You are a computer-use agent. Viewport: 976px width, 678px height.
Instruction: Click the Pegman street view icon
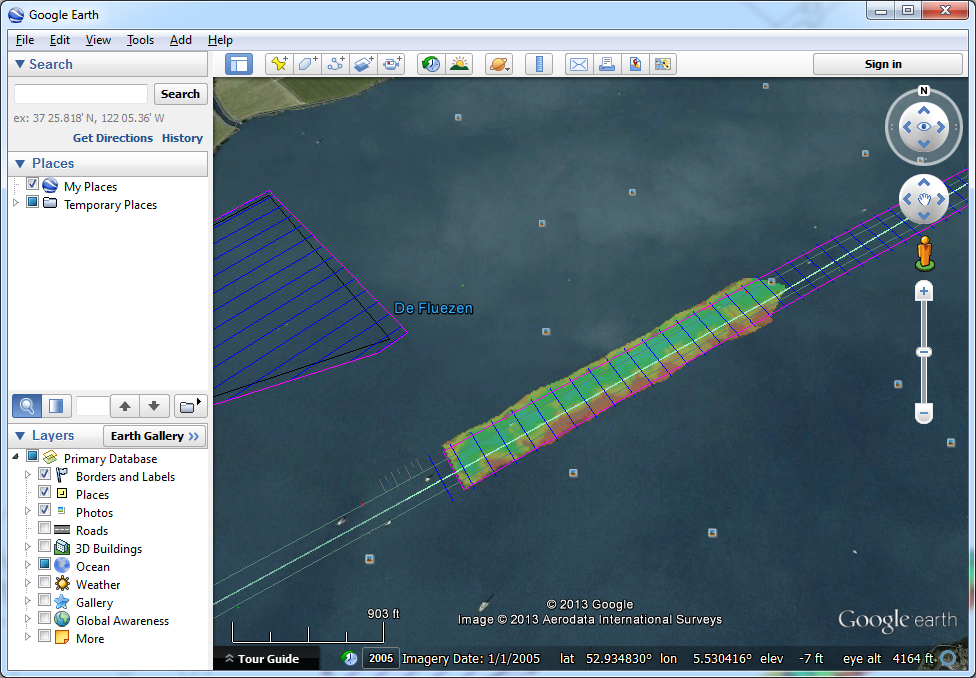click(x=925, y=253)
